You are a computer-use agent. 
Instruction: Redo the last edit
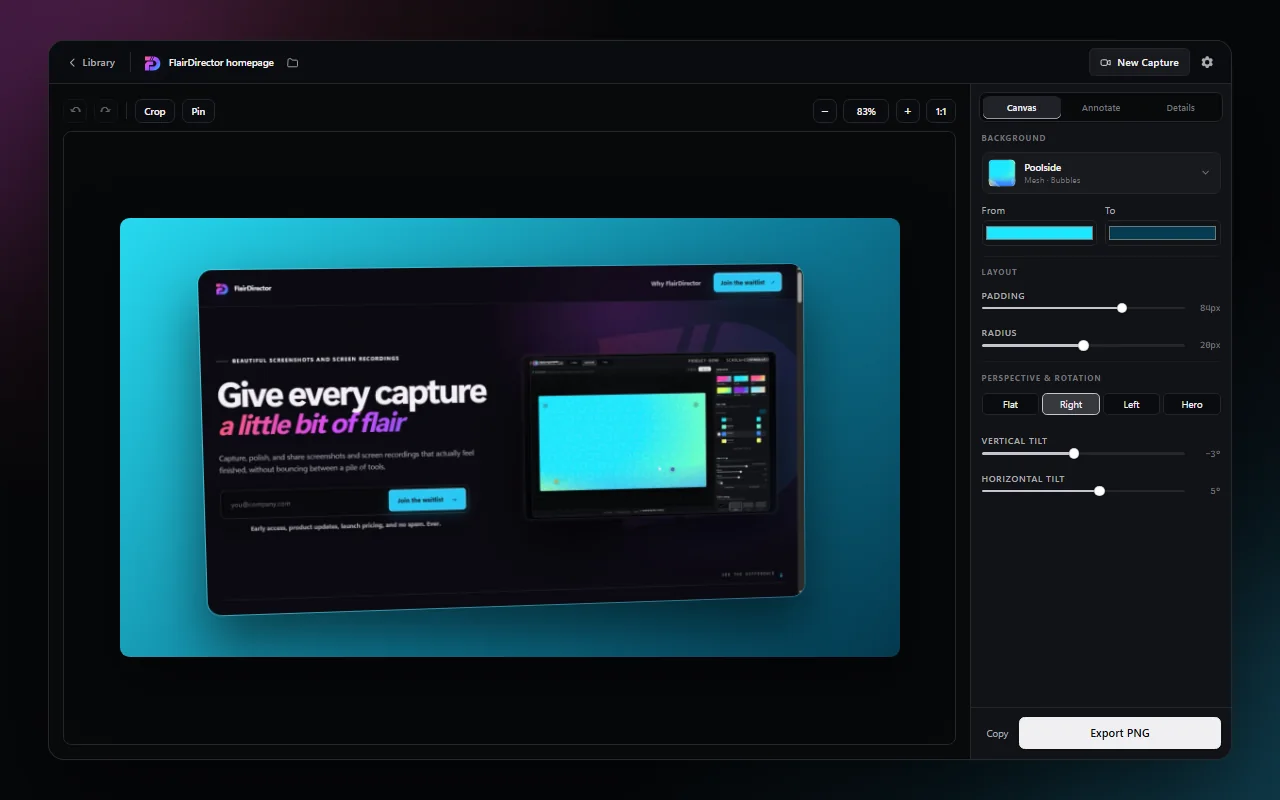click(105, 111)
